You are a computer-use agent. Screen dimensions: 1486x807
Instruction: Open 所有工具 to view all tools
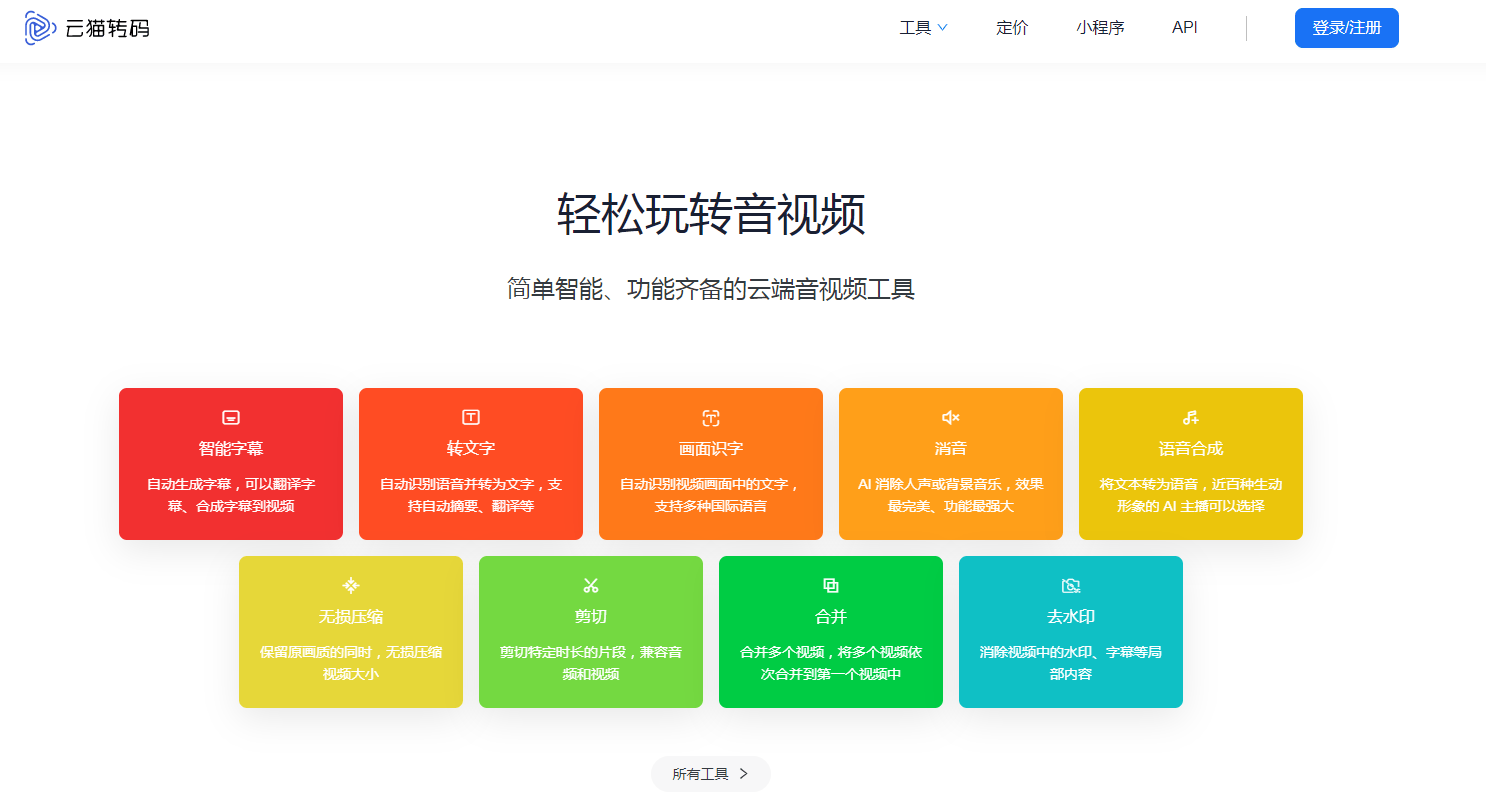[x=701, y=774]
